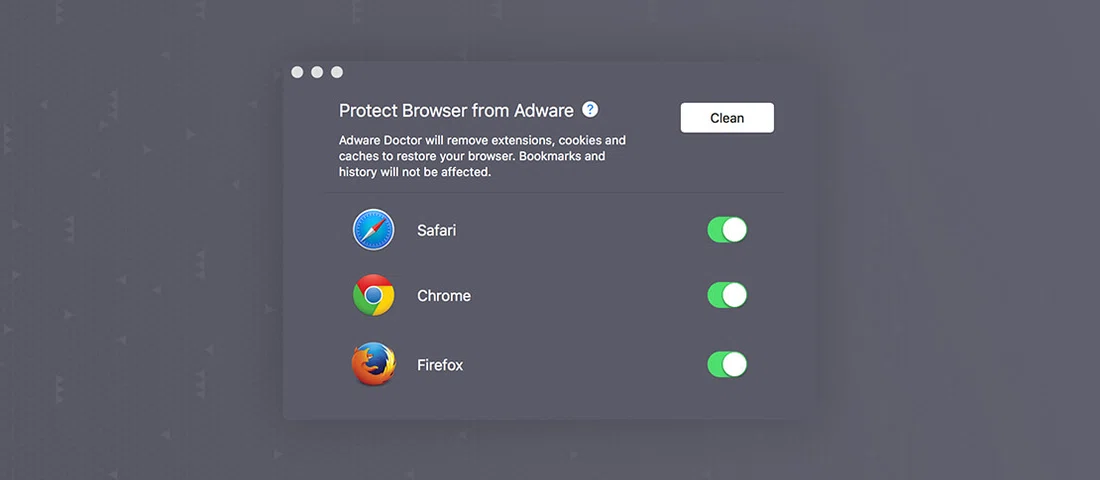Open help via the question mark icon
Viewport: 1100px width, 480px height.
pos(590,109)
